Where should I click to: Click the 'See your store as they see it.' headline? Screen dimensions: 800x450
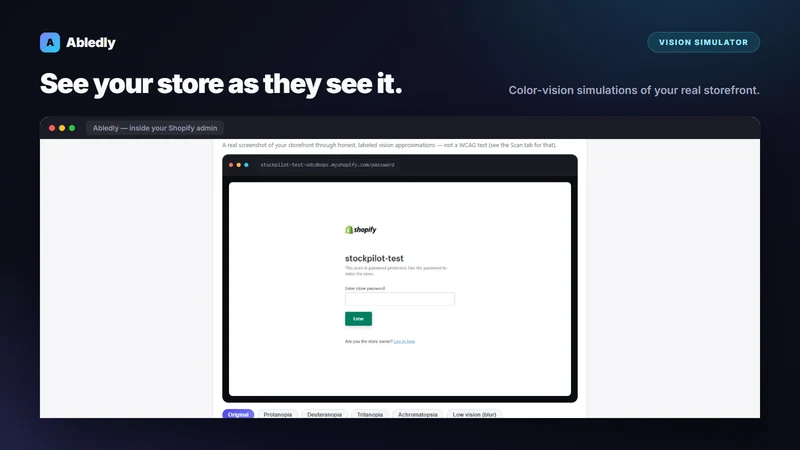(x=221, y=84)
